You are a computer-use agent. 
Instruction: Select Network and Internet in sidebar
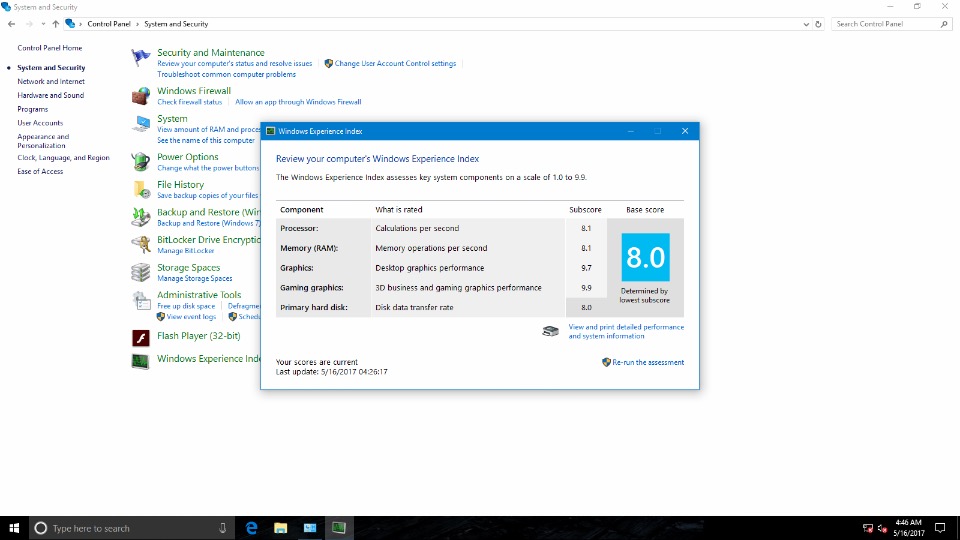[51, 81]
